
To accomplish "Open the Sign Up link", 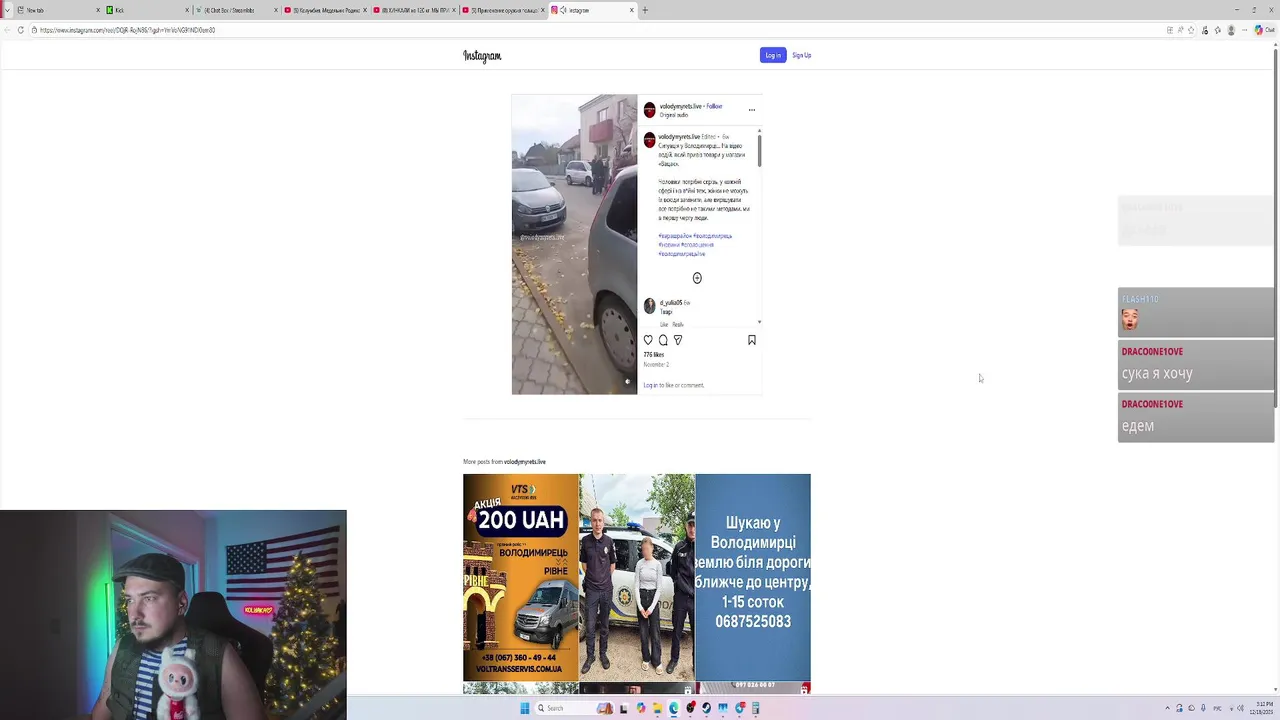I will coord(802,55).
